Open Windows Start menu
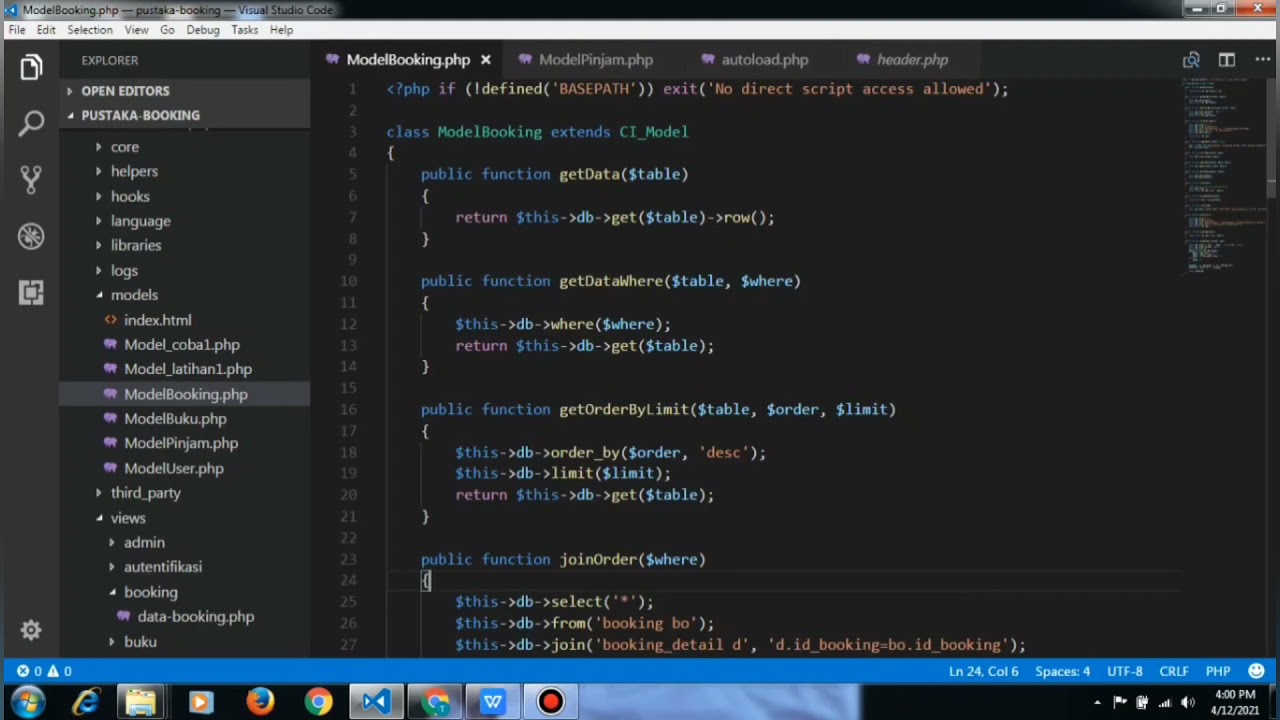The width and height of the screenshot is (1280, 720). (28, 702)
